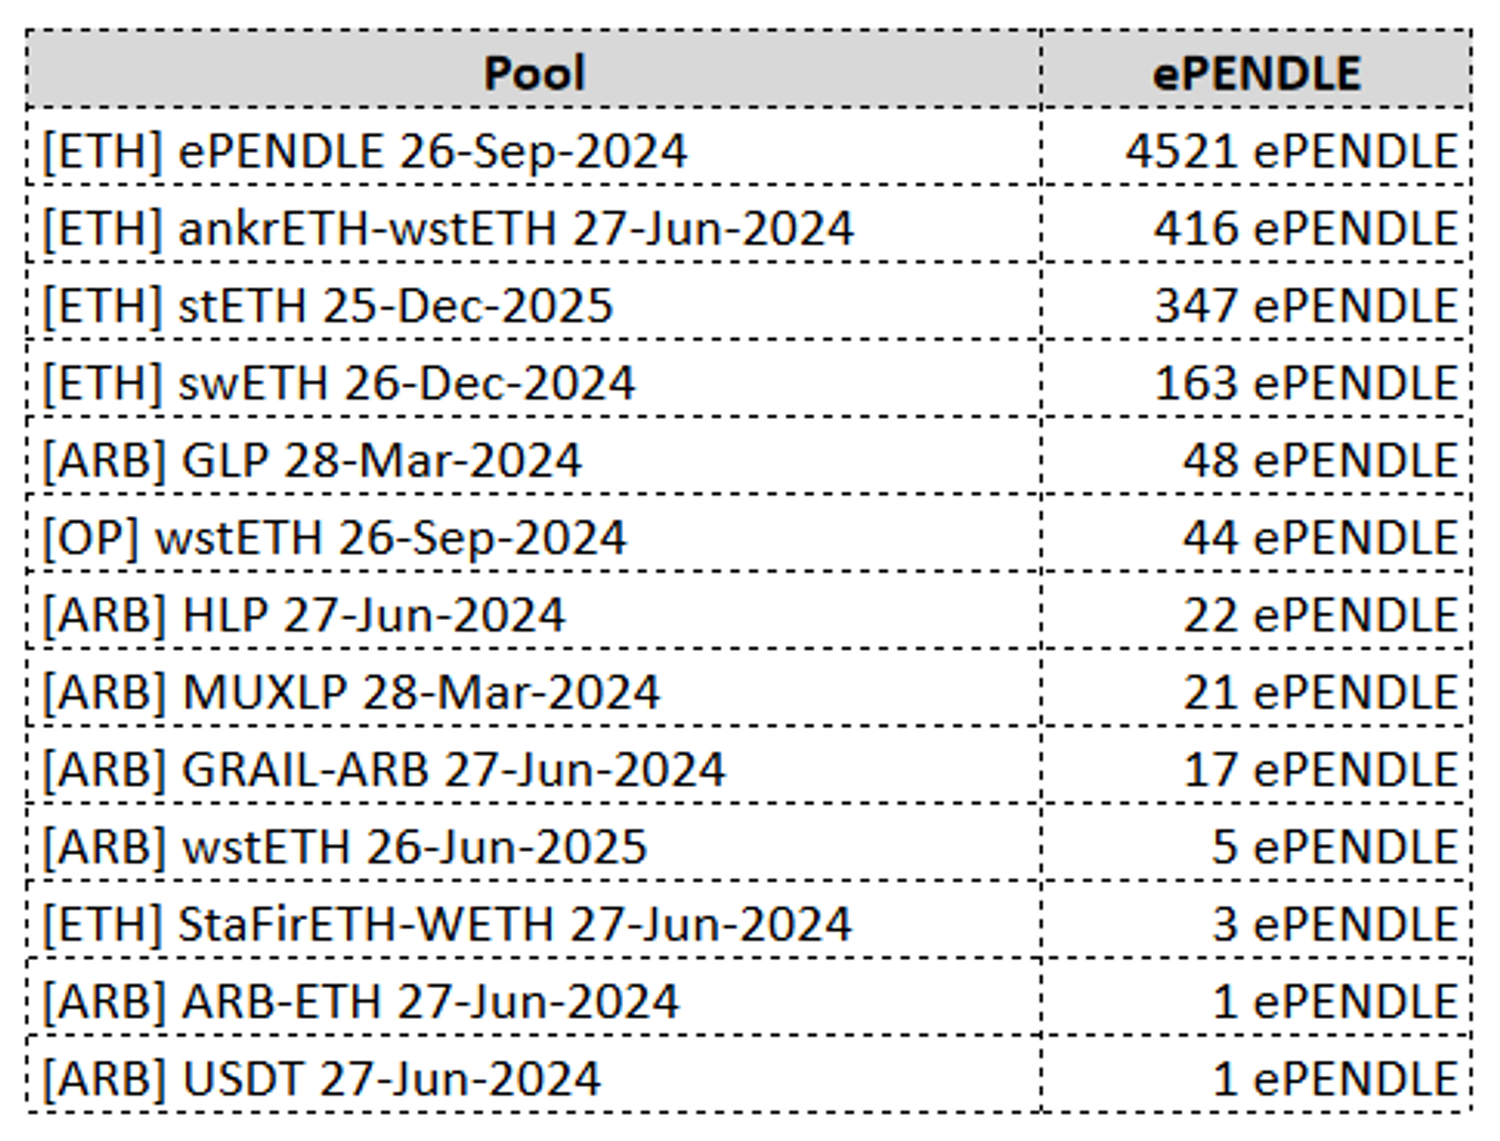Click the 4521 ePENDLE value cell
Image resolution: width=1500 pixels, height=1141 pixels.
point(1290,151)
